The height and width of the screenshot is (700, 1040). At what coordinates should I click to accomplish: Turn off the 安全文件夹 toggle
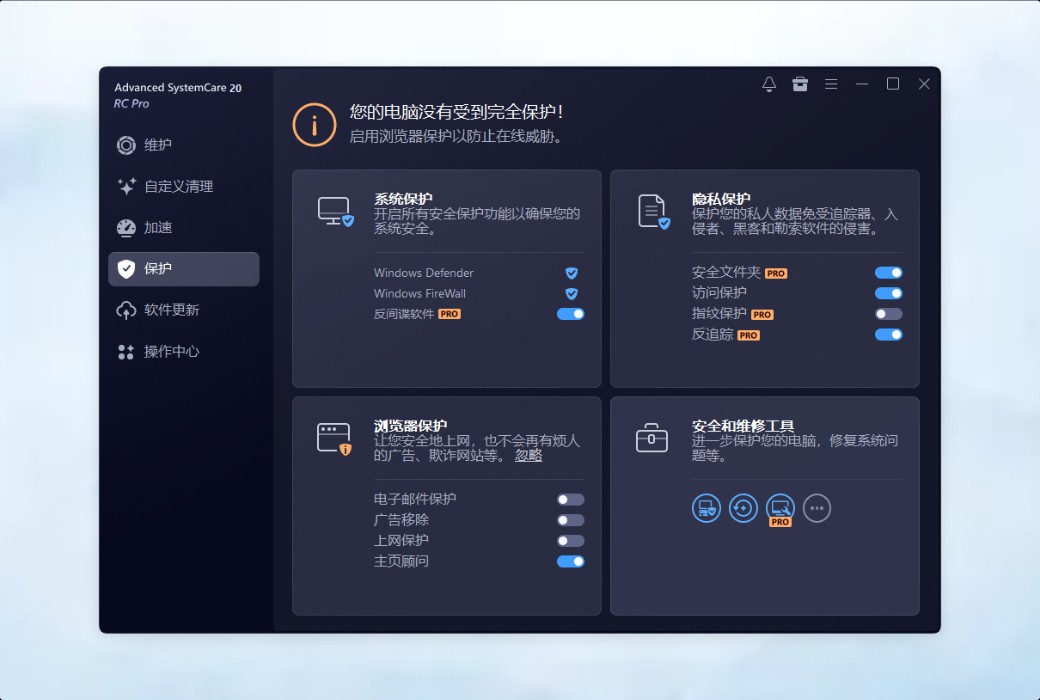tap(888, 273)
